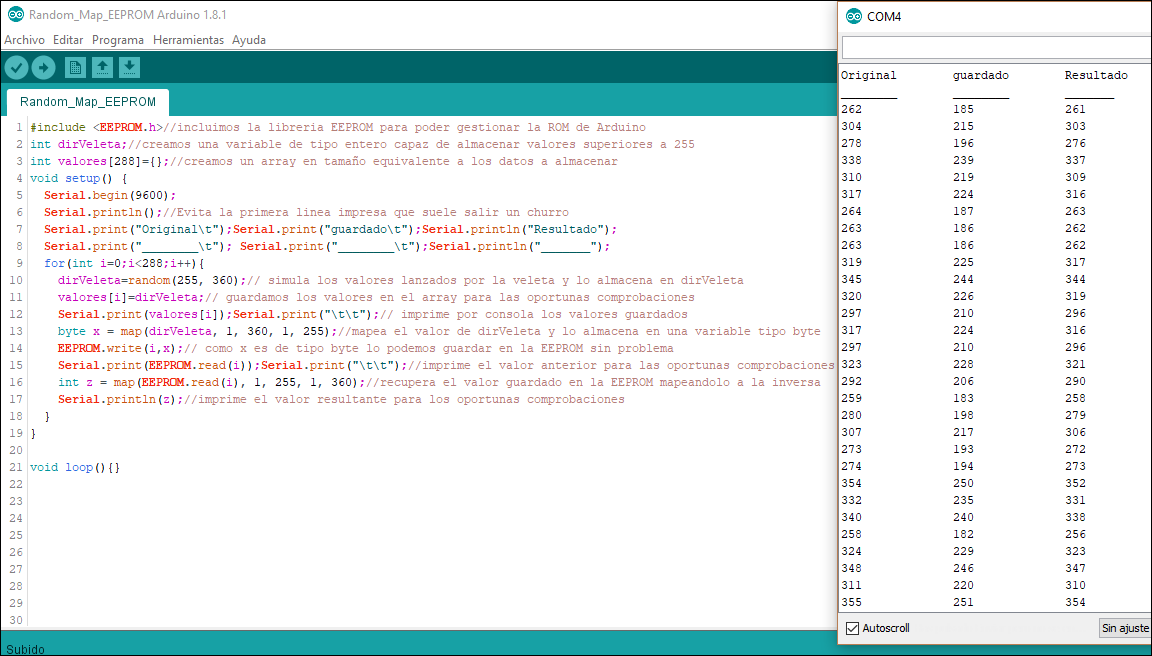Screen dimensions: 1152x656
Task: Open the Editar menu
Action: pyautogui.click(x=67, y=40)
